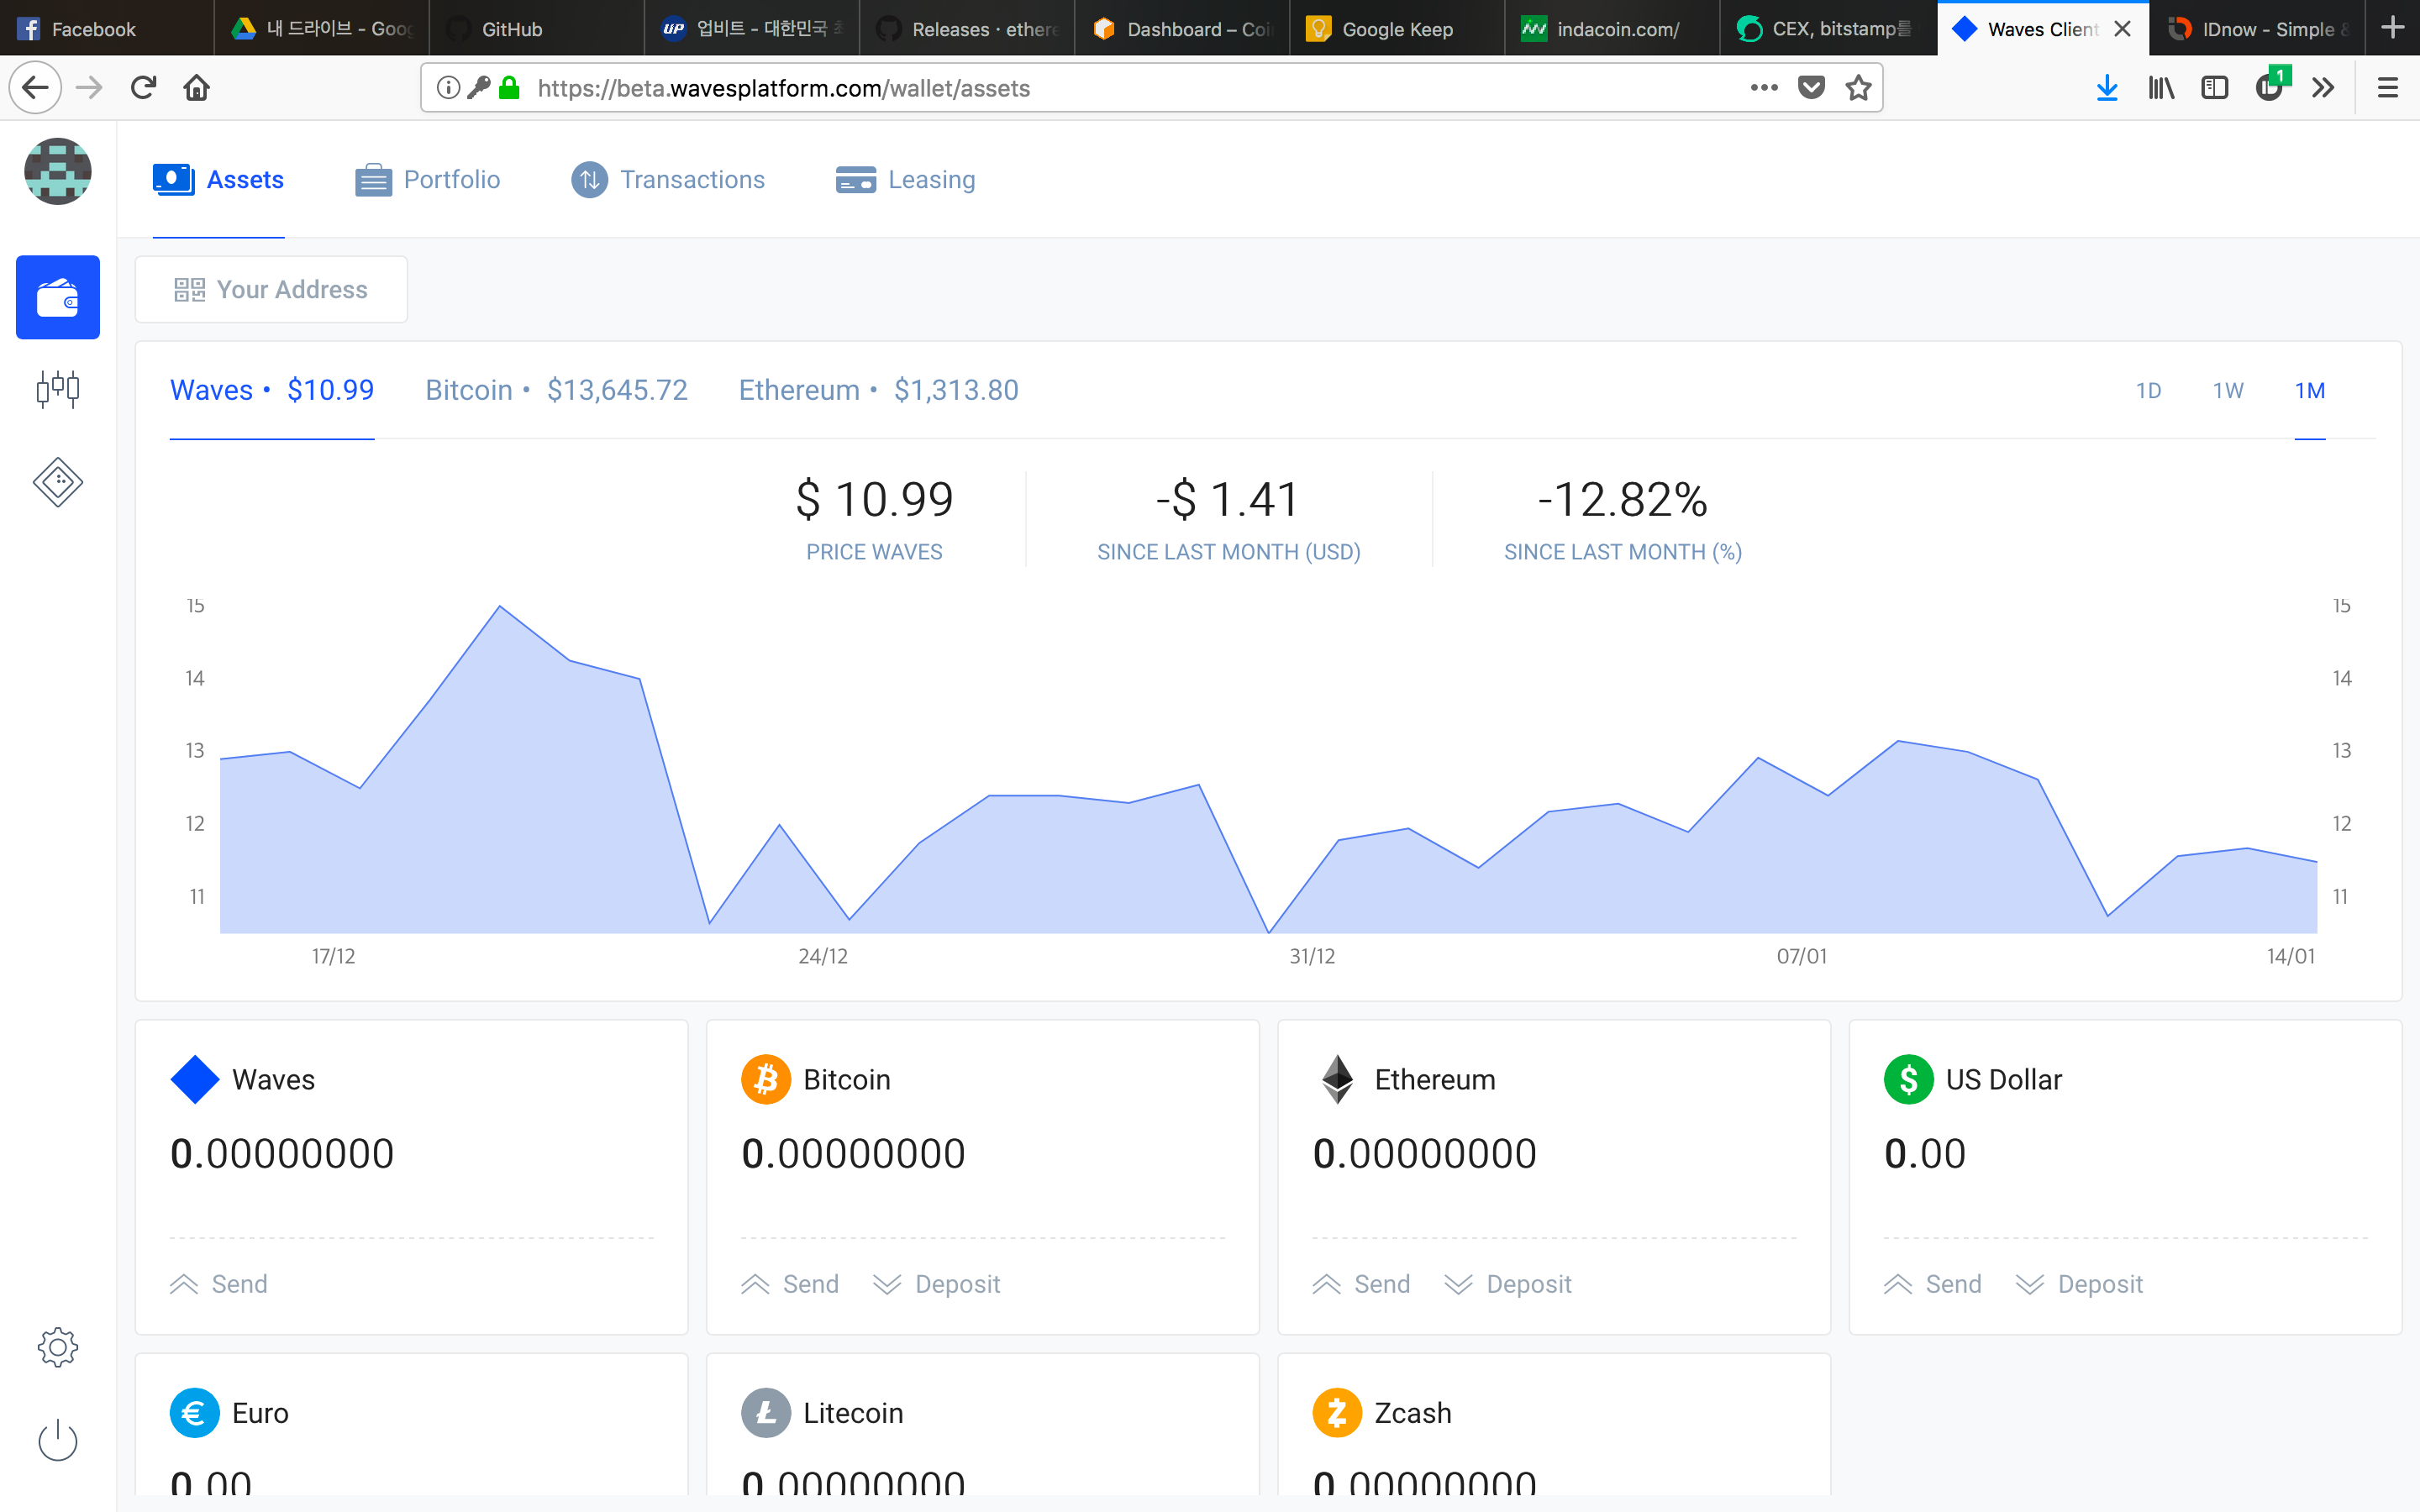Viewport: 2420px width, 1512px height.
Task: Close the Waves Client browser tab
Action: (2122, 29)
